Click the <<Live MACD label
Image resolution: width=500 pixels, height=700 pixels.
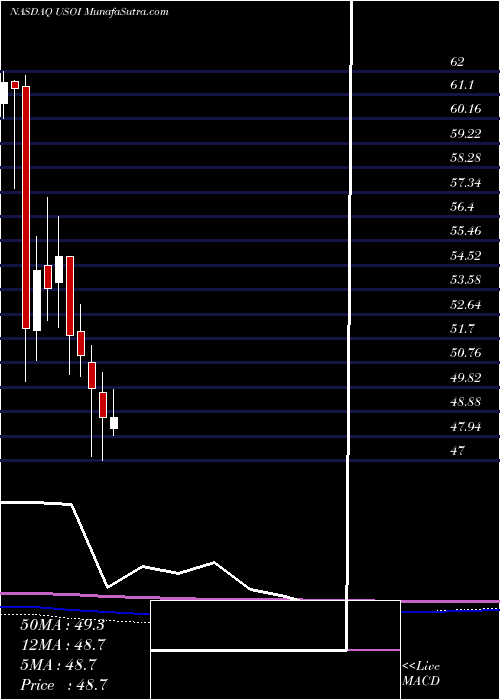click(421, 673)
